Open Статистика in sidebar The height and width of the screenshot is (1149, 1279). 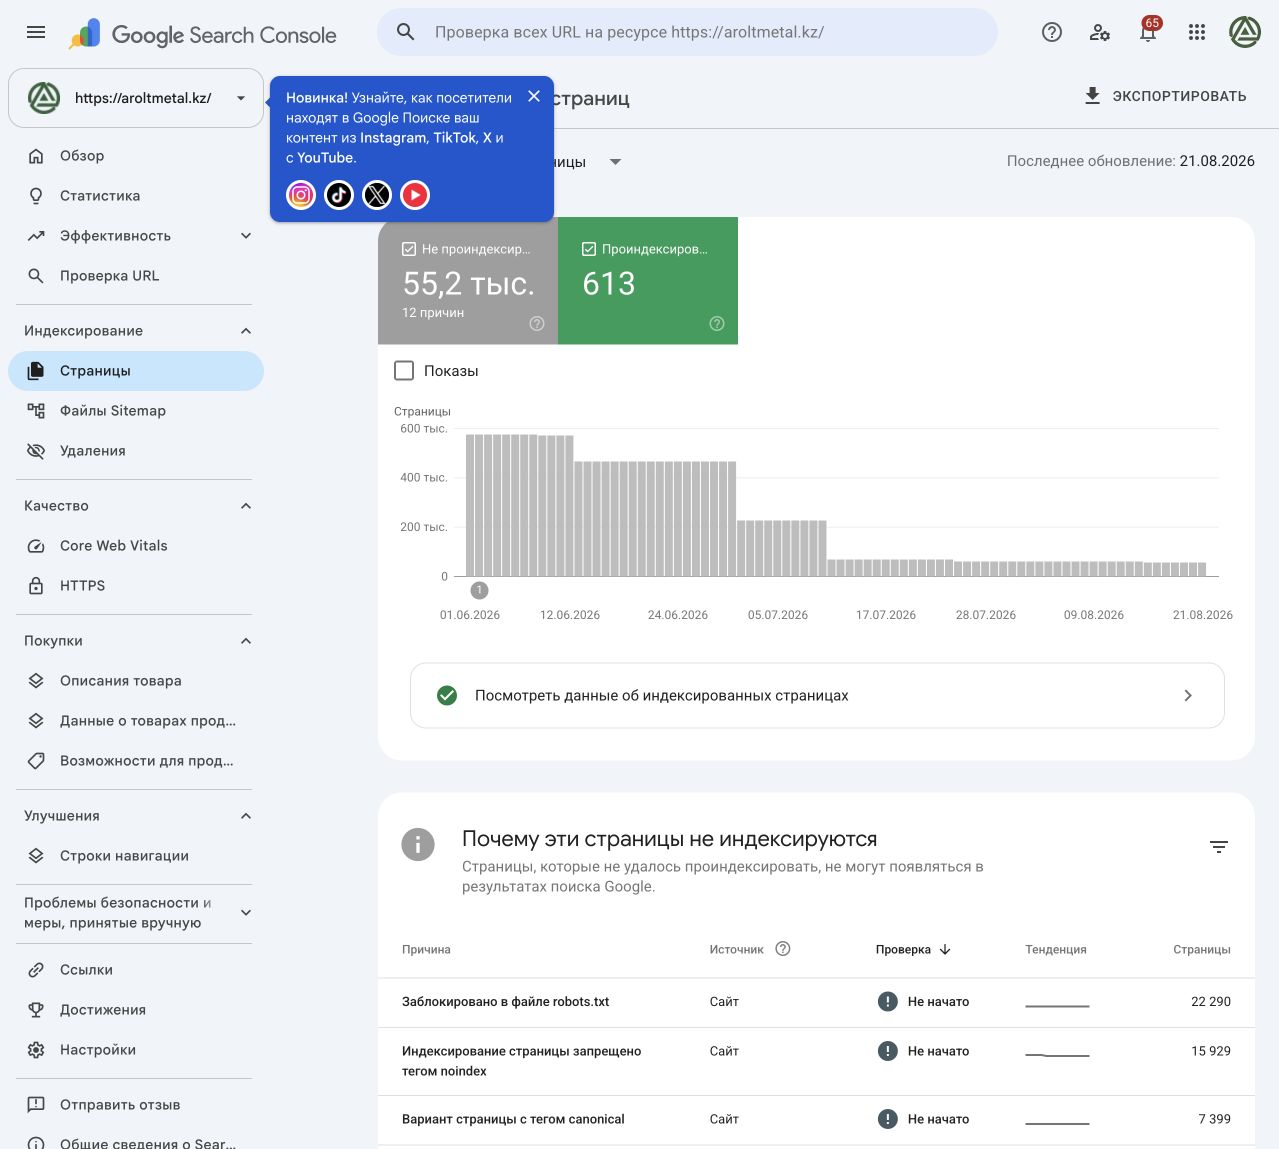pyautogui.click(x=136, y=196)
